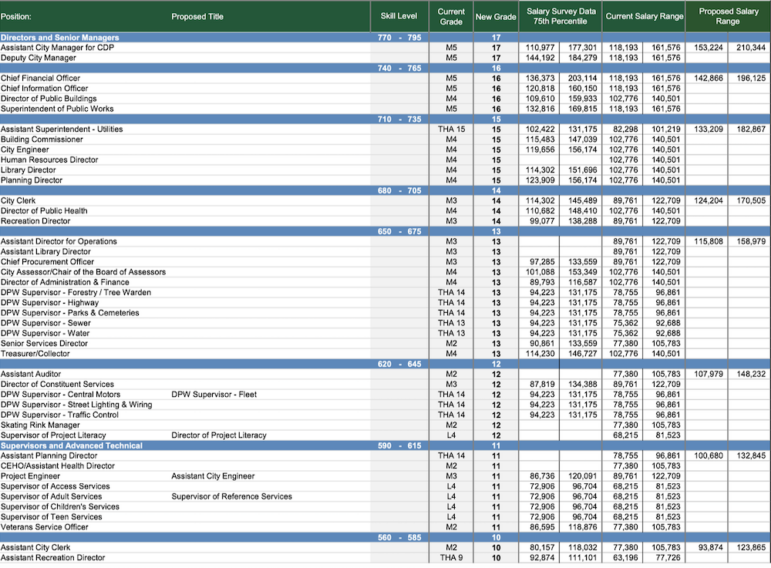Click 'Supervisor of Reference Services' proposed title
Image resolution: width=771 pixels, height=568 pixels.
tap(232, 497)
